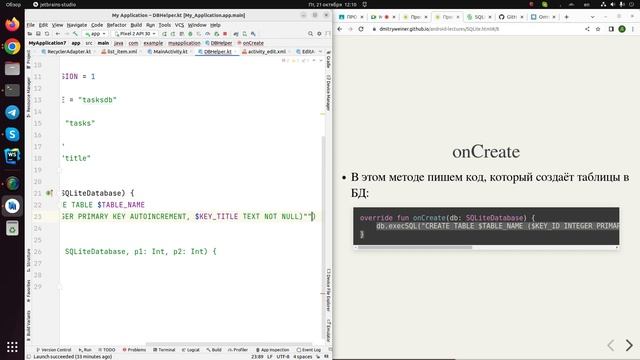The width and height of the screenshot is (640, 360).
Task: Go to the previous slide arrow
Action: (611, 345)
